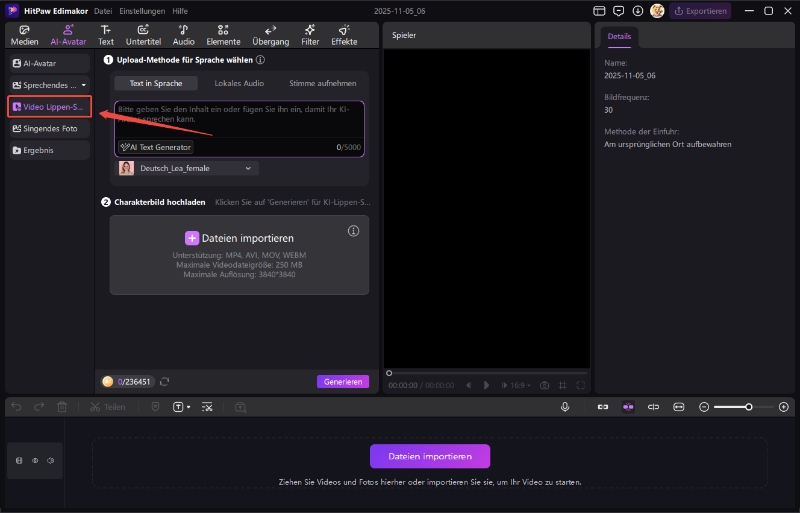This screenshot has width=800, height=513.
Task: Click the zoom-in plus icon on timeline
Action: (783, 407)
